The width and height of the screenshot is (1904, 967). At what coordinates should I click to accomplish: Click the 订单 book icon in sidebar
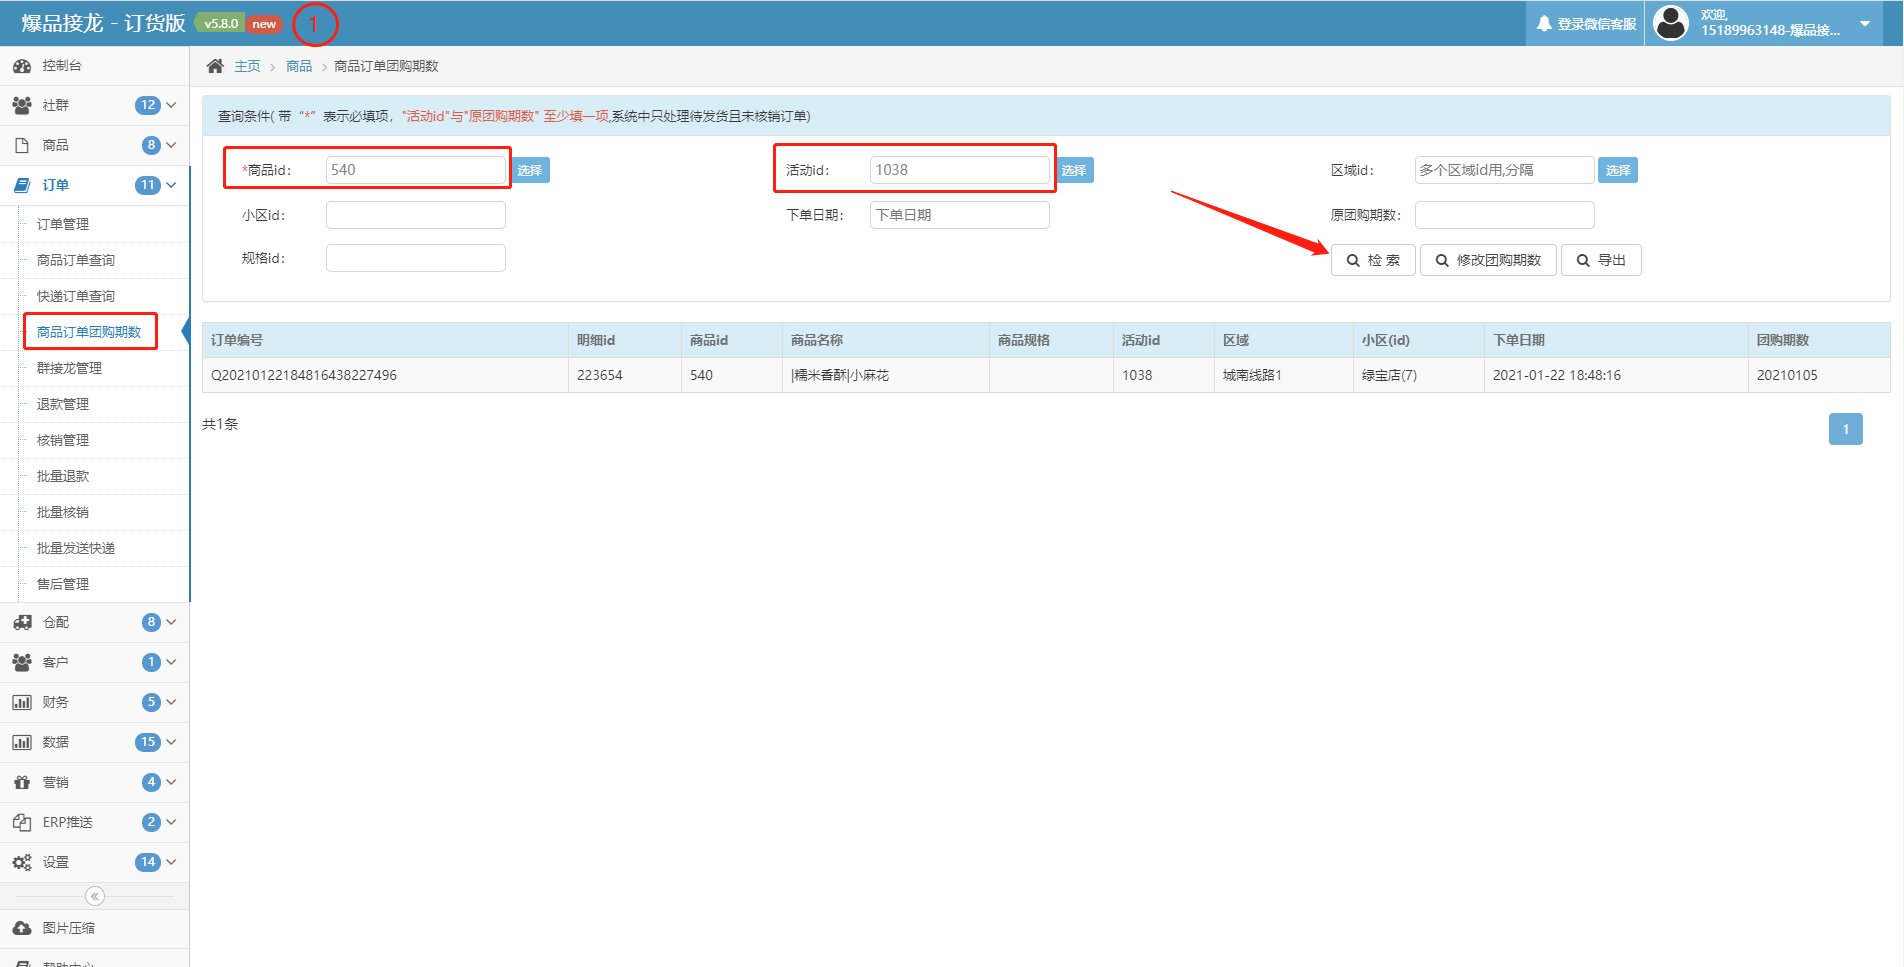(22, 185)
